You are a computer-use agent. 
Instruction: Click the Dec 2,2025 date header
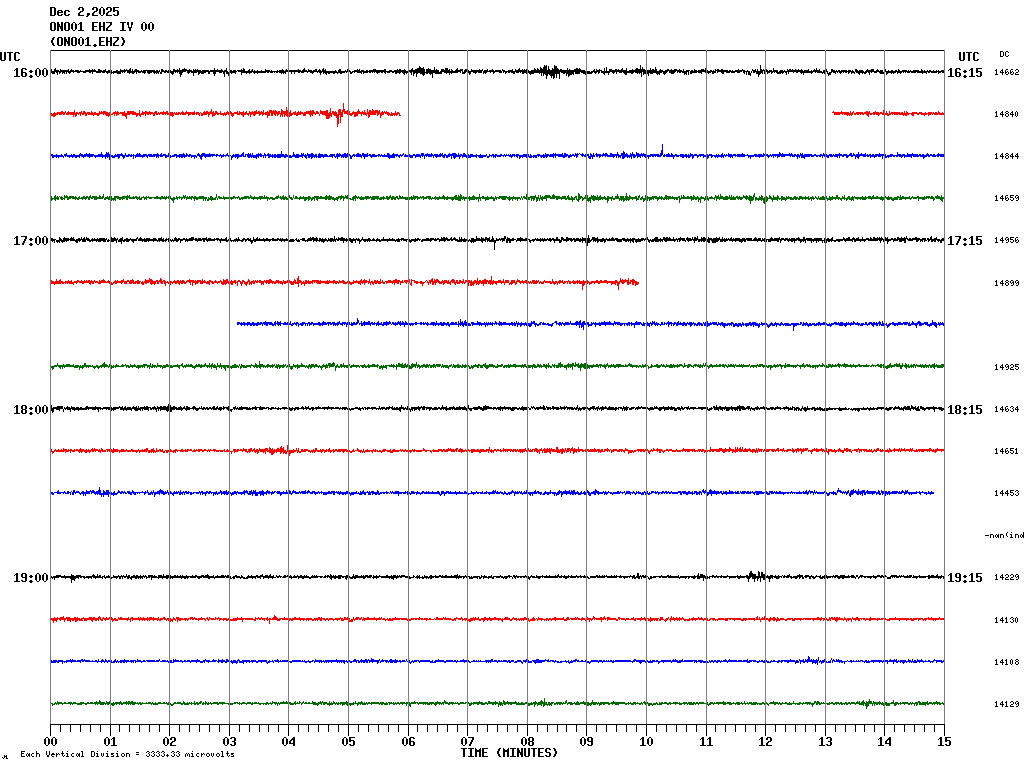click(83, 12)
